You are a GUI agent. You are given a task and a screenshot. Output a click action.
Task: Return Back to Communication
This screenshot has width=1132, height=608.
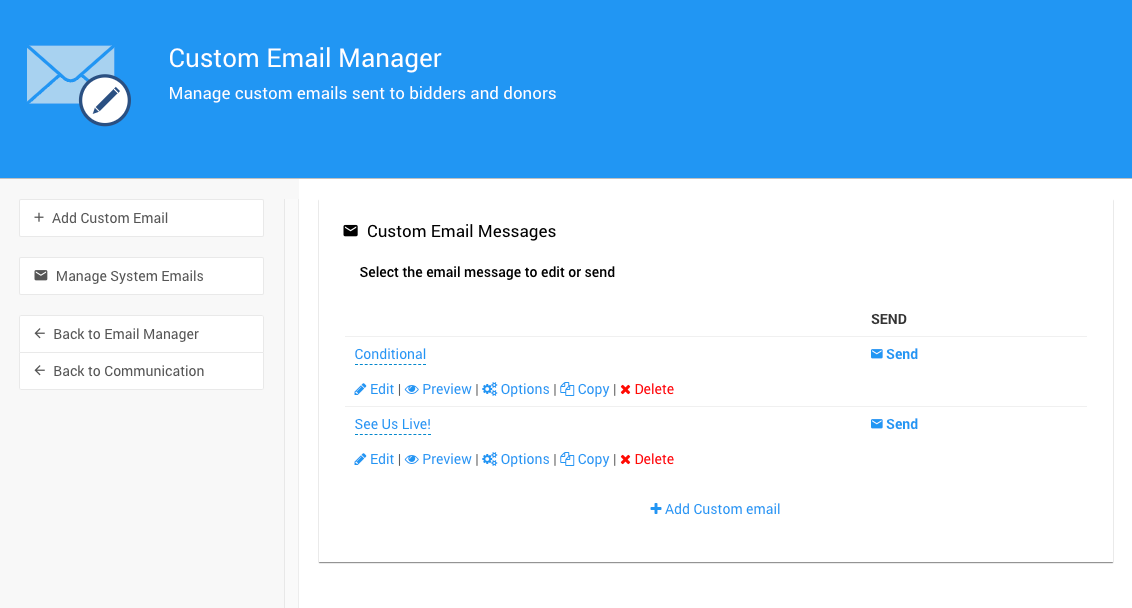click(x=141, y=371)
